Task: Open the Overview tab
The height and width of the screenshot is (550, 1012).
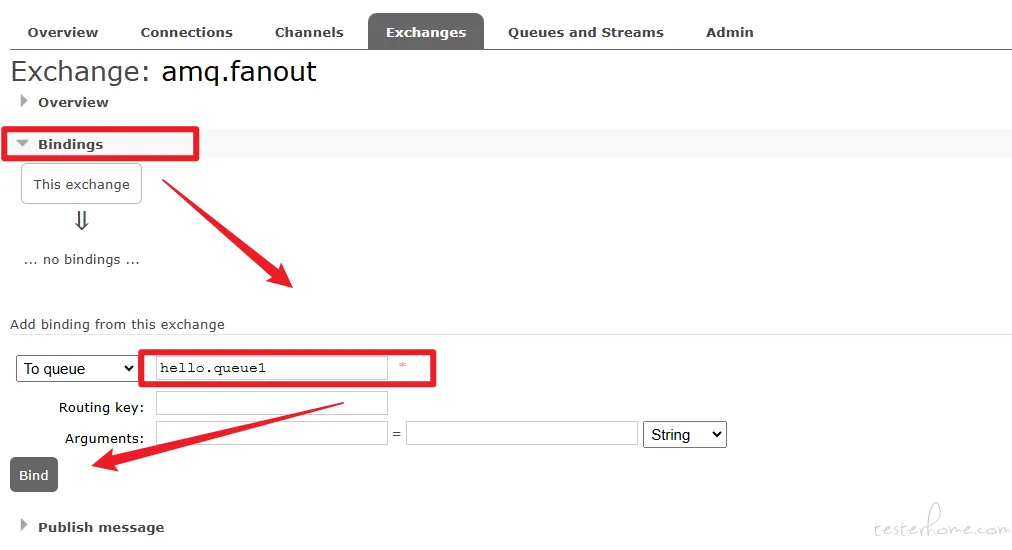Action: pyautogui.click(x=63, y=32)
